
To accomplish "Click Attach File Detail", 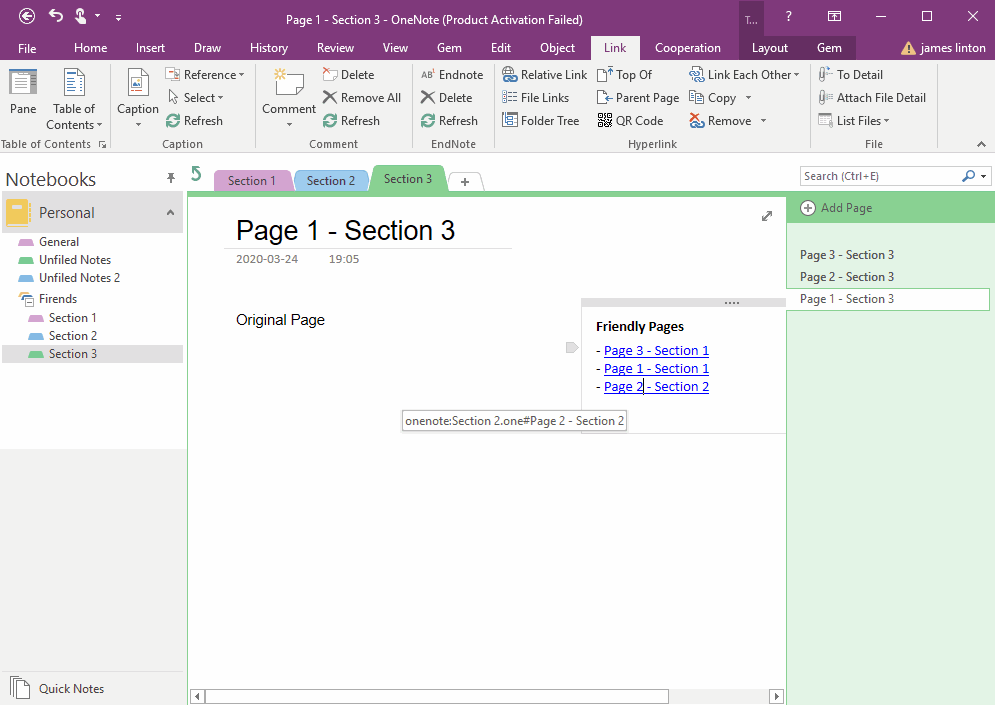I will 872,98.
